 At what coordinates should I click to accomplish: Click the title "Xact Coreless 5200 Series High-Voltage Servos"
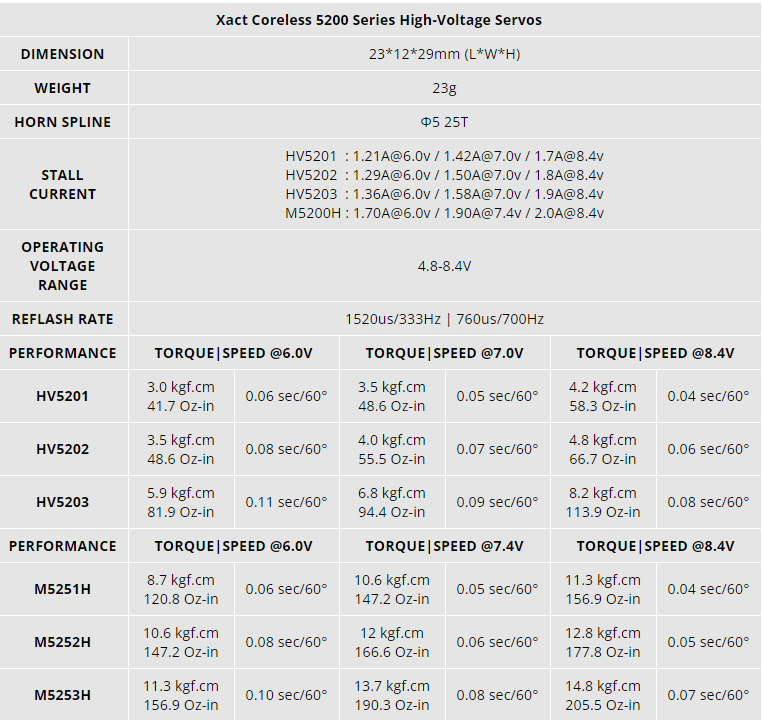coord(379,20)
